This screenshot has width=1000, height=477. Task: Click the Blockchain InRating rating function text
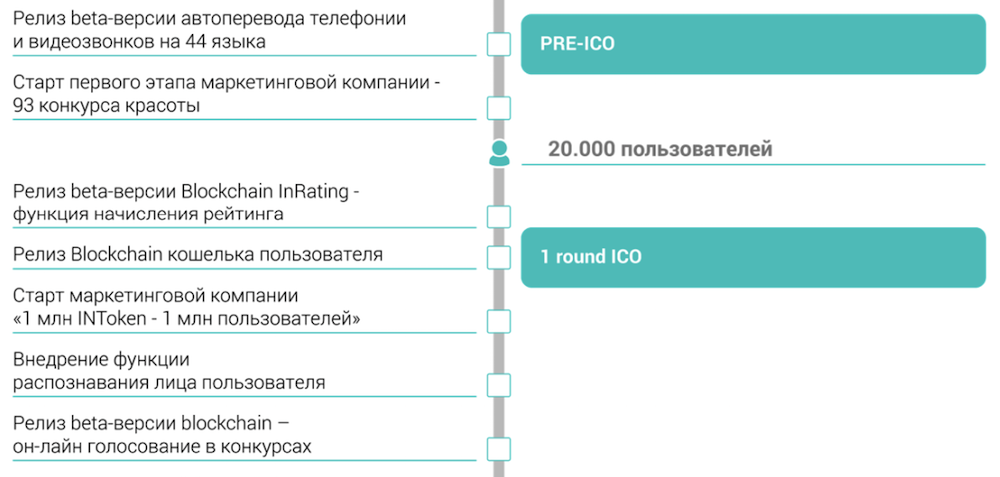click(x=187, y=202)
